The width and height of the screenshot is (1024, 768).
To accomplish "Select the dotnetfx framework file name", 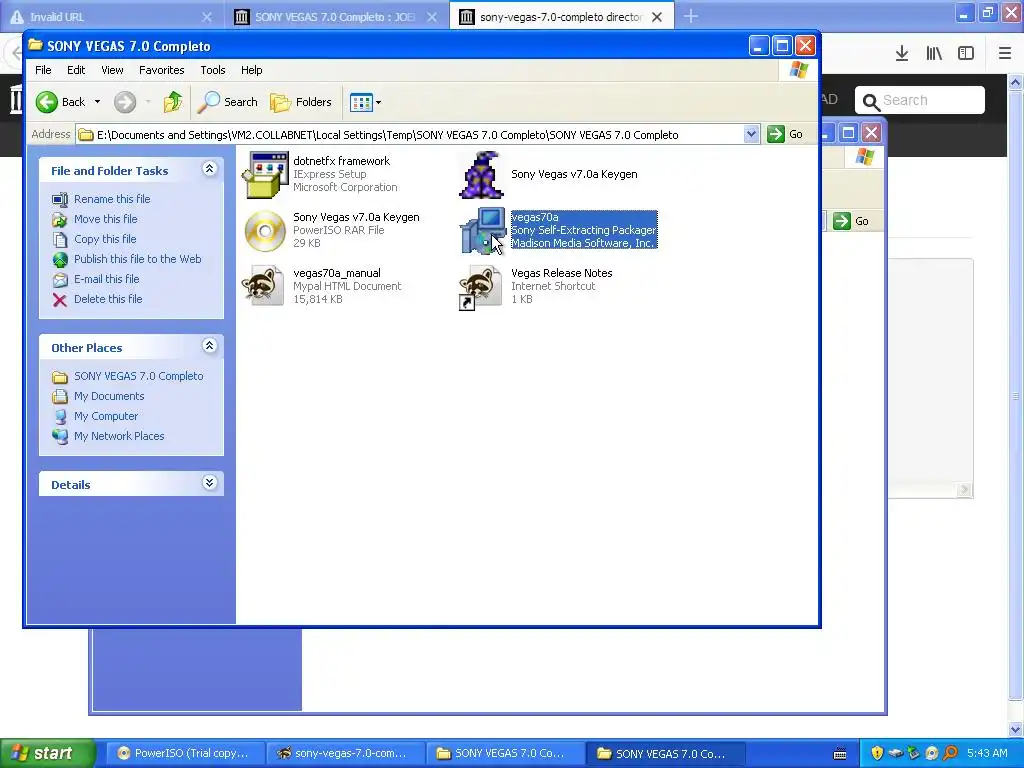I will [x=342, y=161].
